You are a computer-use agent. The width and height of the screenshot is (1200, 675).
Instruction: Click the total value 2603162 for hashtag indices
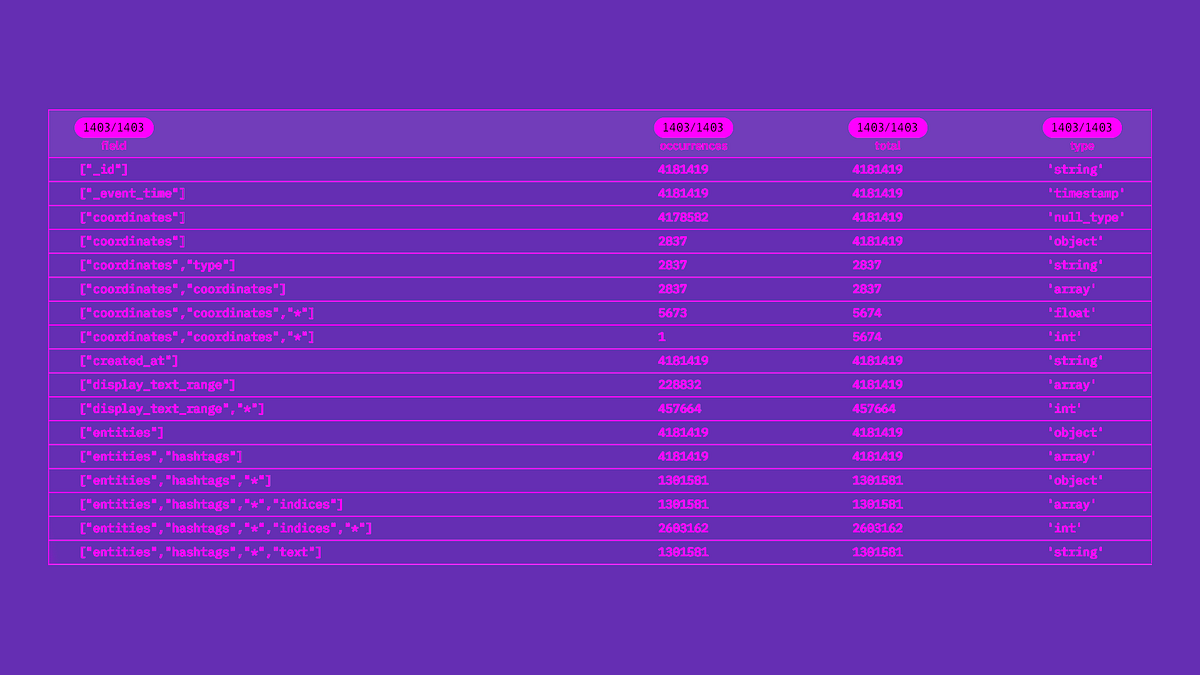click(x=875, y=527)
